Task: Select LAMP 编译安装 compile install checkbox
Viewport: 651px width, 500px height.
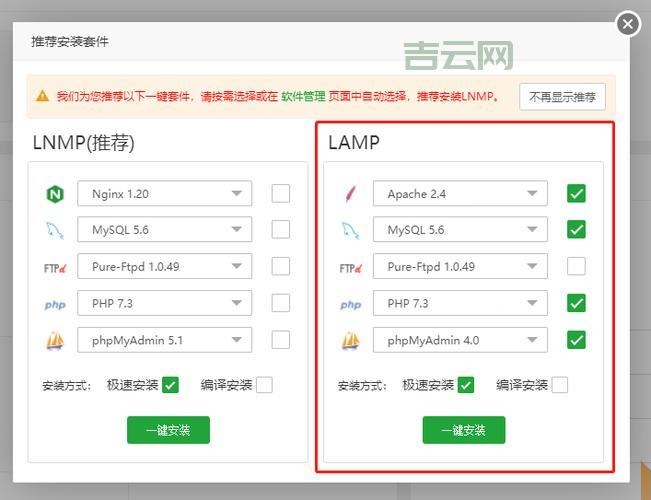Action: pos(560,385)
